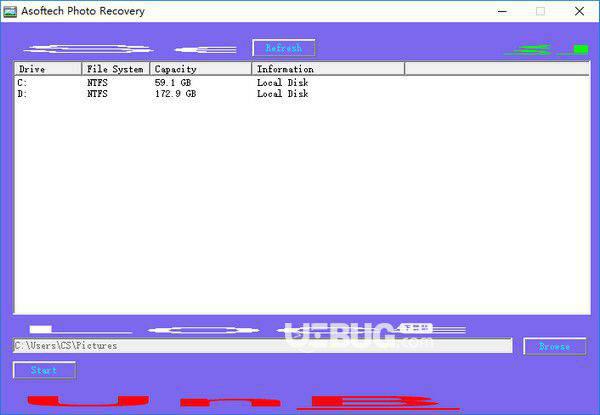Viewport: 600px width, 415px height.
Task: Click the Refresh button
Action: (284, 48)
